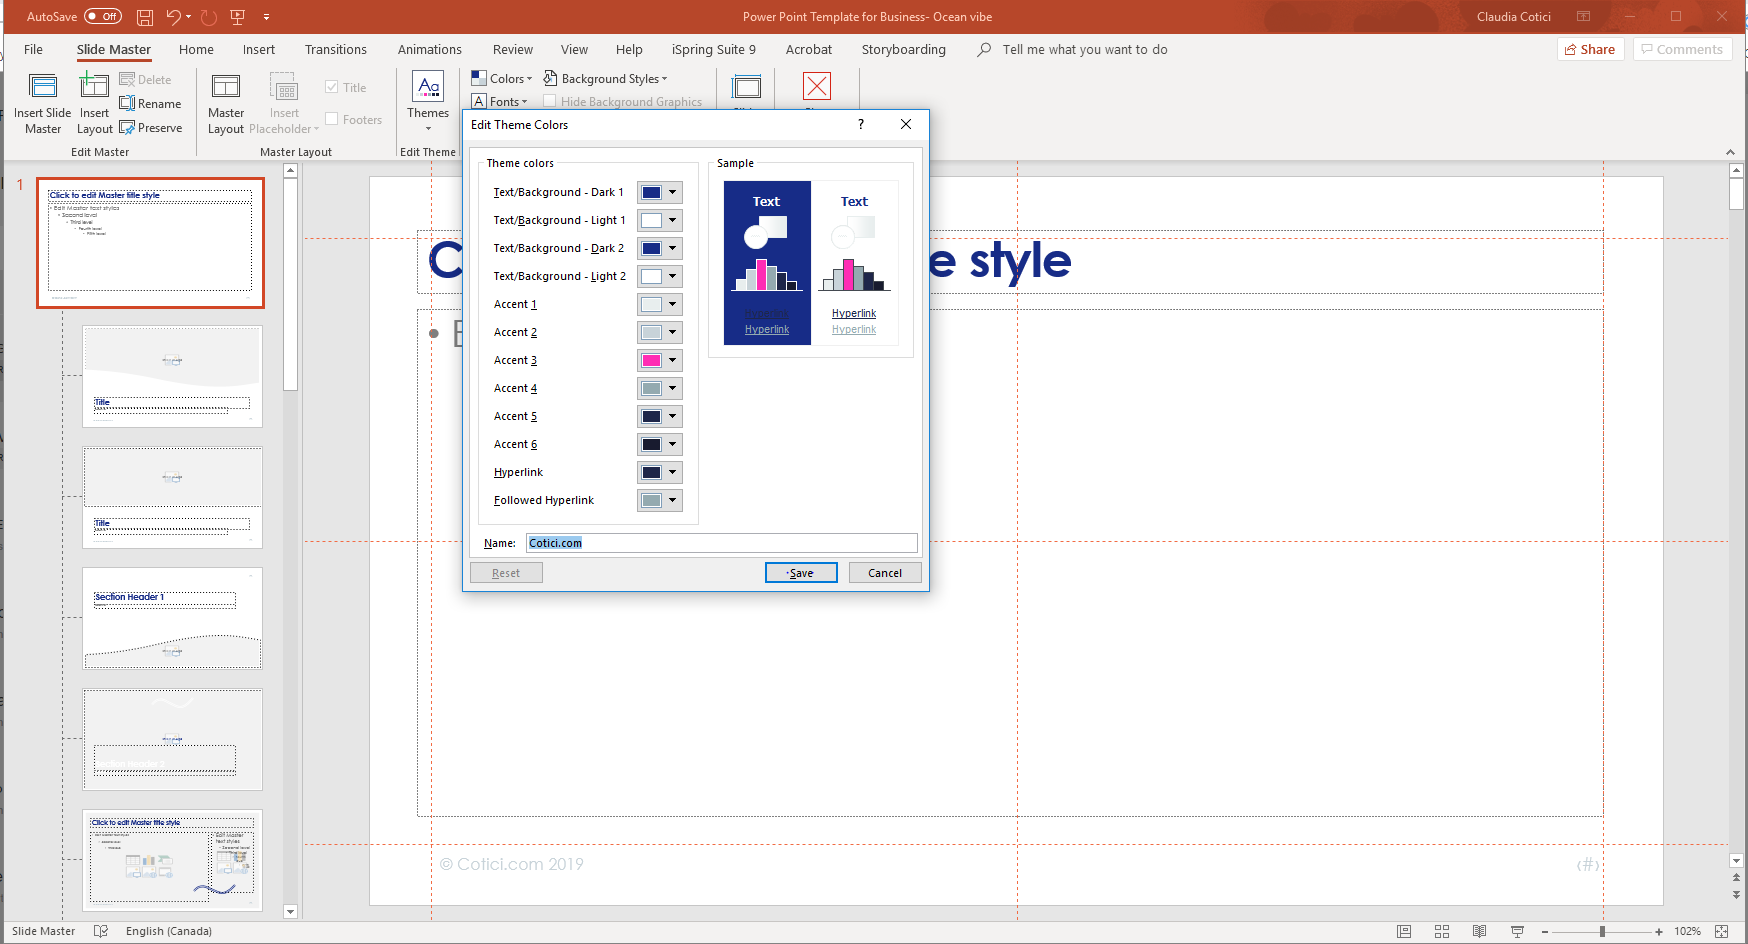Click Insert Layout icon
1748x944 pixels.
tap(94, 86)
